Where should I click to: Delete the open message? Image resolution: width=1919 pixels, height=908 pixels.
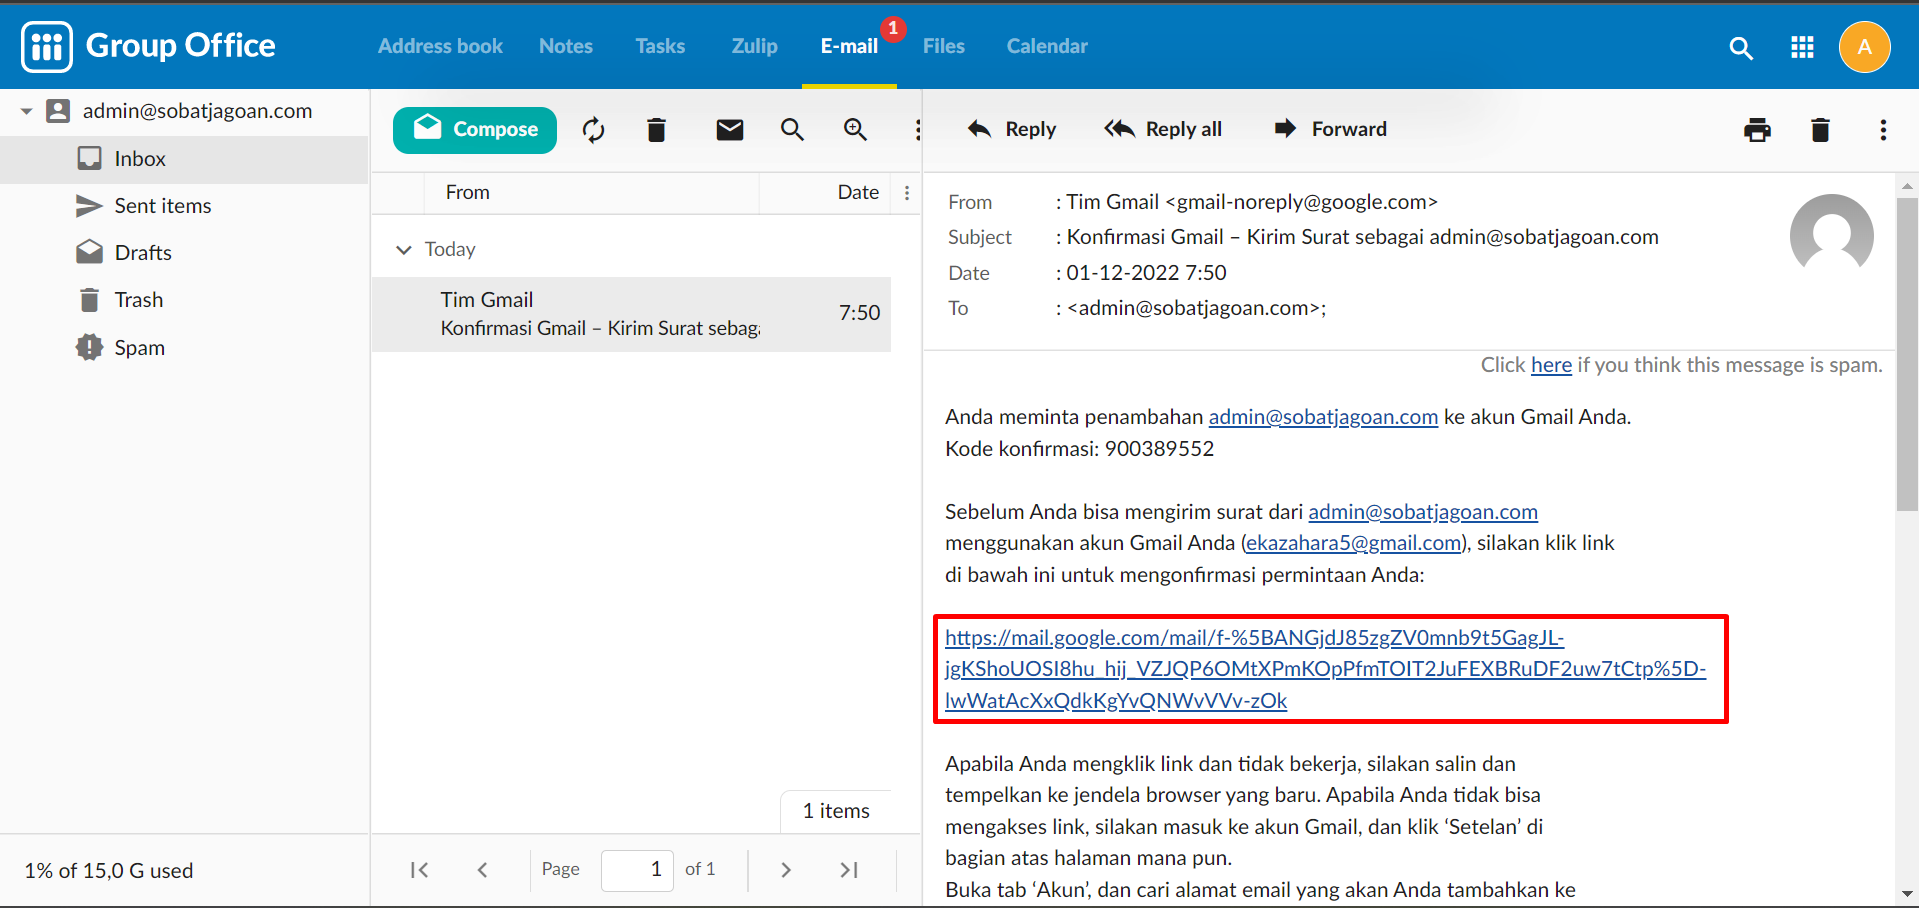[x=1820, y=130]
